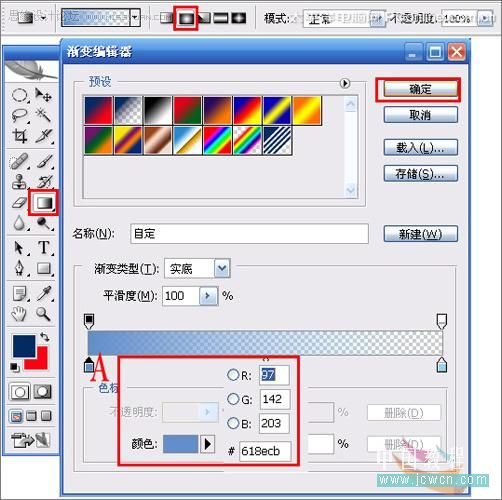Image resolution: width=502 pixels, height=500 pixels.
Task: Select the Dodge tool
Action: [x=43, y=223]
